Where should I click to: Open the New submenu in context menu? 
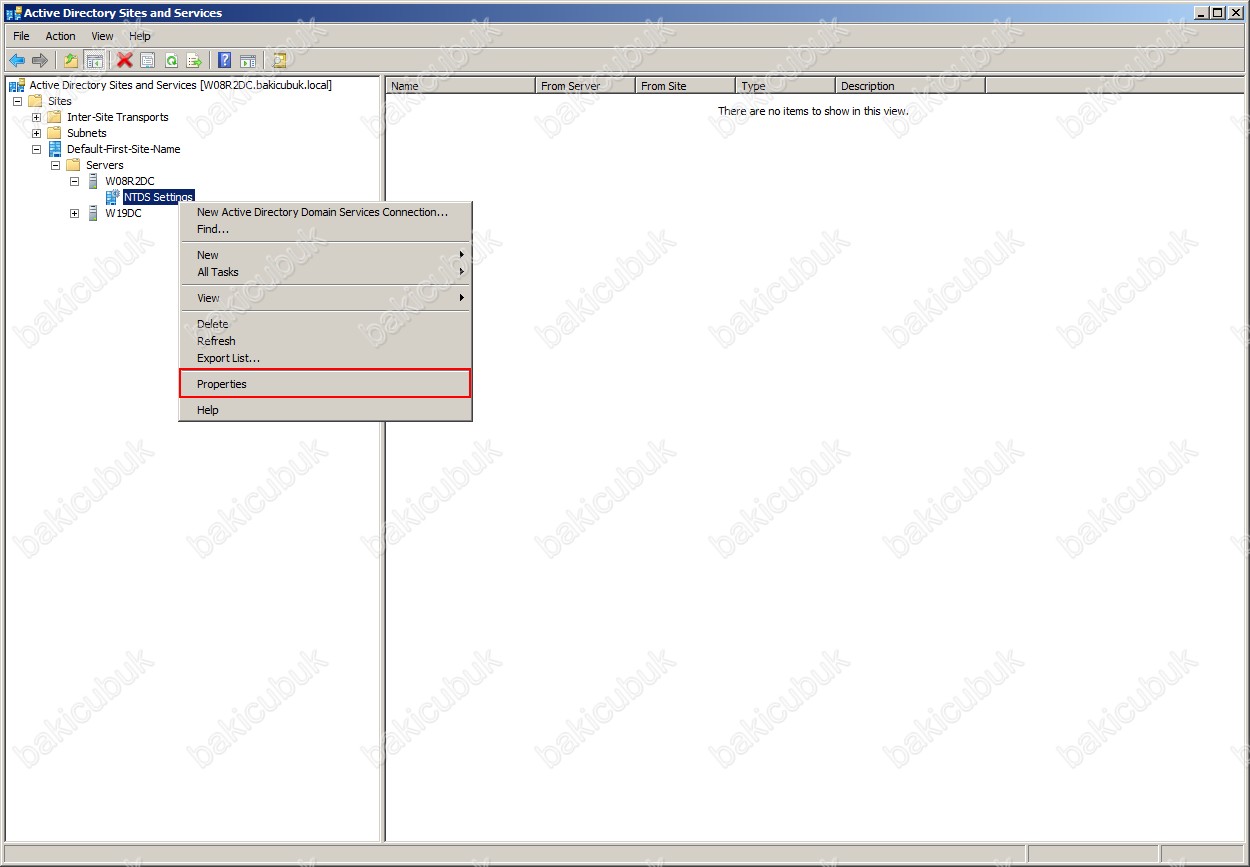point(325,255)
